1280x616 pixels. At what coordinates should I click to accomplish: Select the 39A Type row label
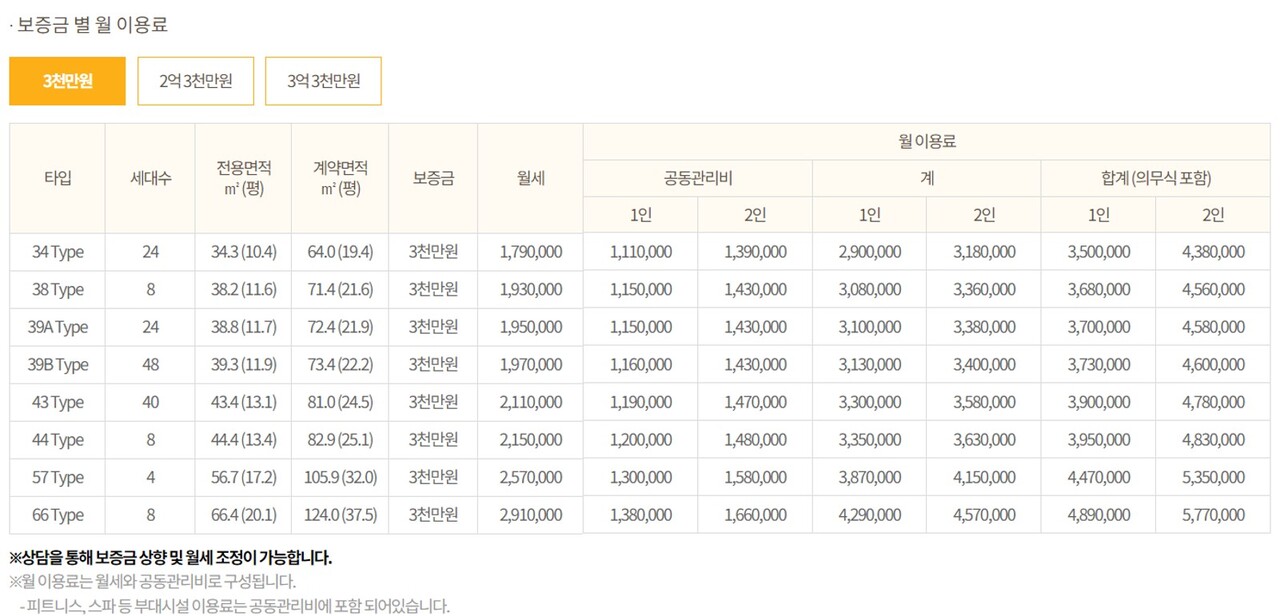click(x=57, y=327)
